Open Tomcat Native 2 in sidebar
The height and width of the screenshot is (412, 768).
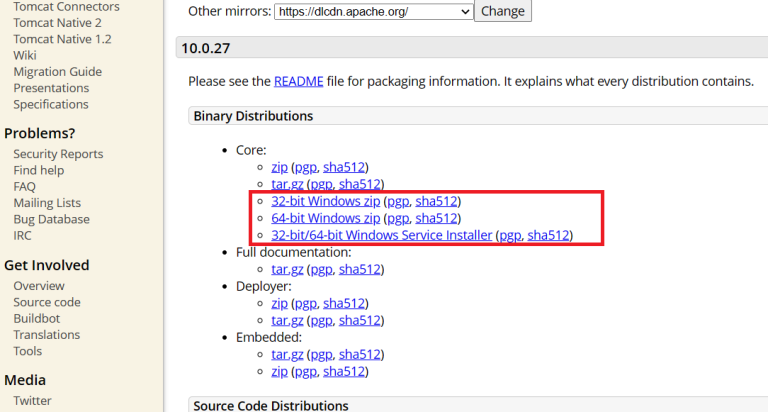(x=57, y=23)
